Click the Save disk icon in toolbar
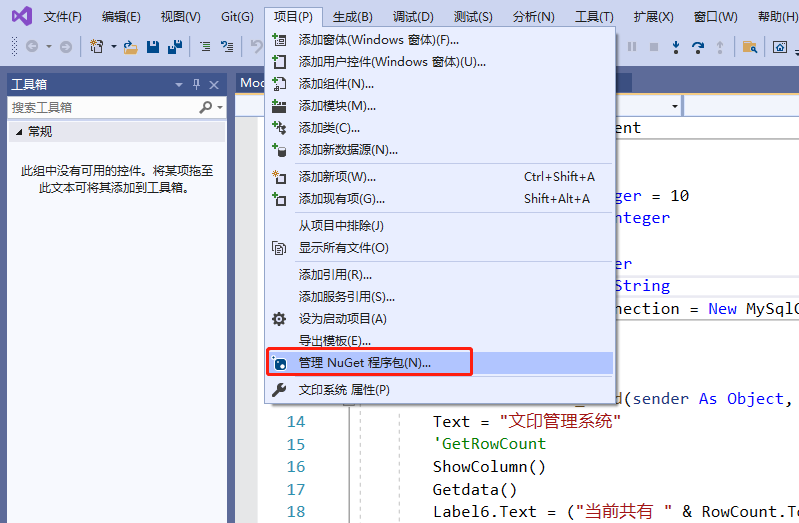Viewport: 799px width, 523px height. (x=153, y=47)
